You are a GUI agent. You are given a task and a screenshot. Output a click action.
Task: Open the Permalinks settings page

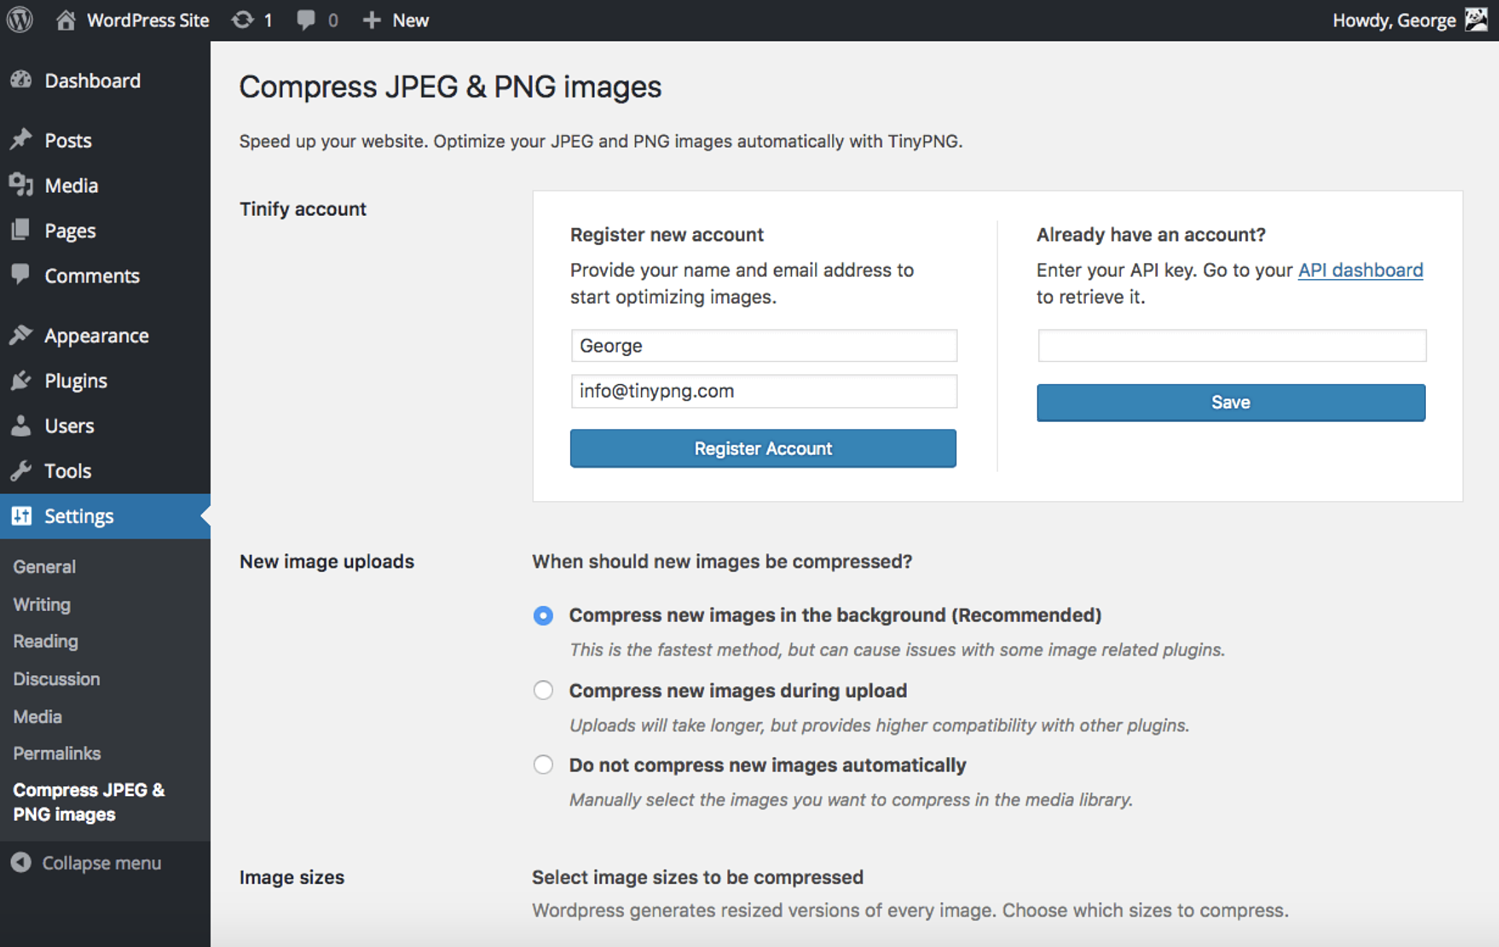[57, 753]
